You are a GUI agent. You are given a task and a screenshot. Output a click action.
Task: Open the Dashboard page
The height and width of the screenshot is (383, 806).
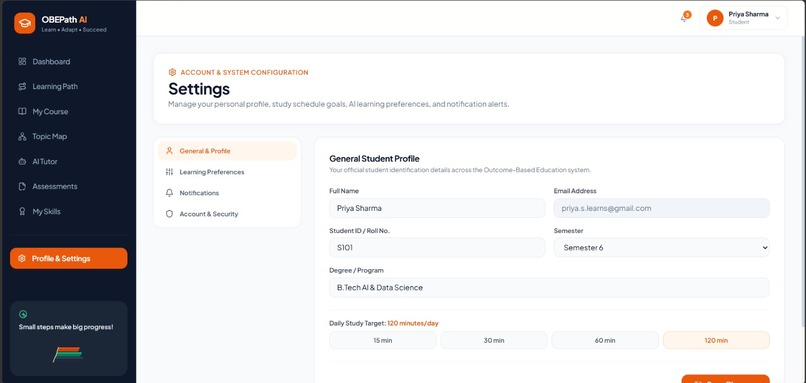68,61
